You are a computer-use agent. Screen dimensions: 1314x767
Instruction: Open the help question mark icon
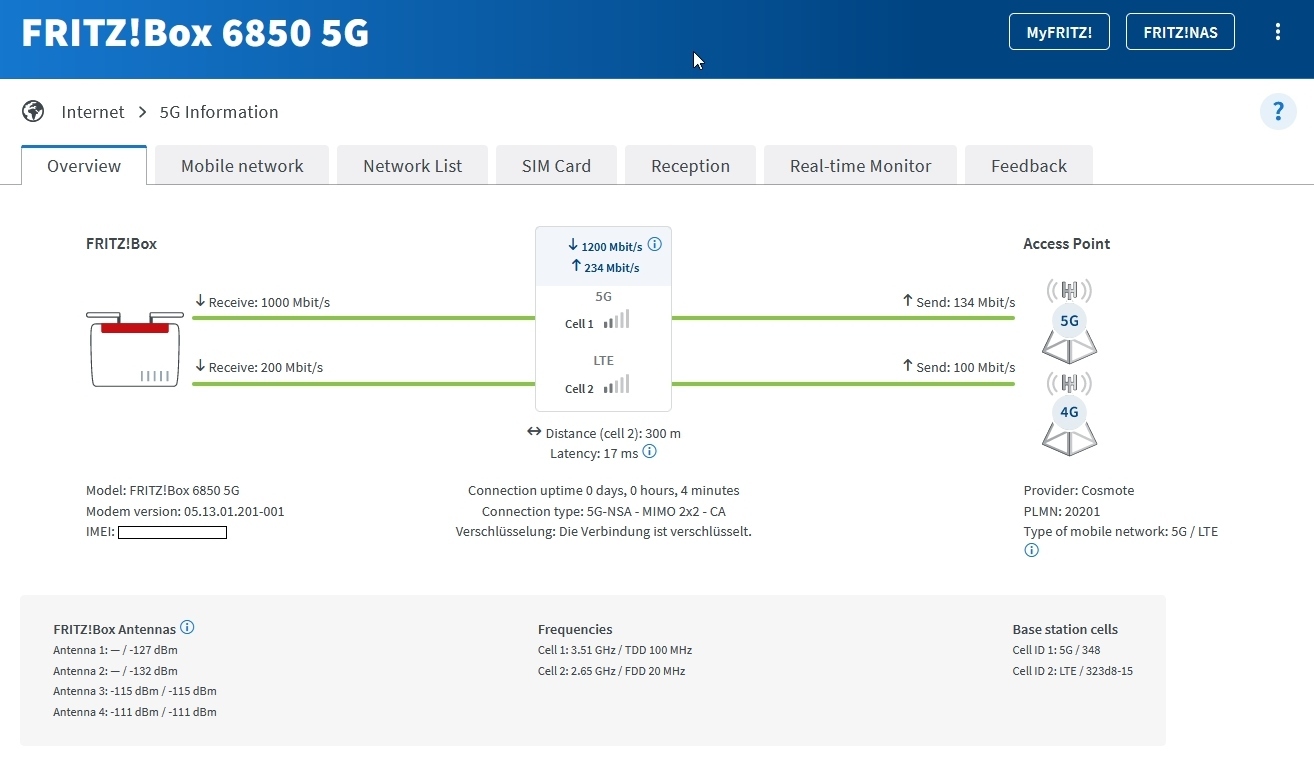[1278, 111]
